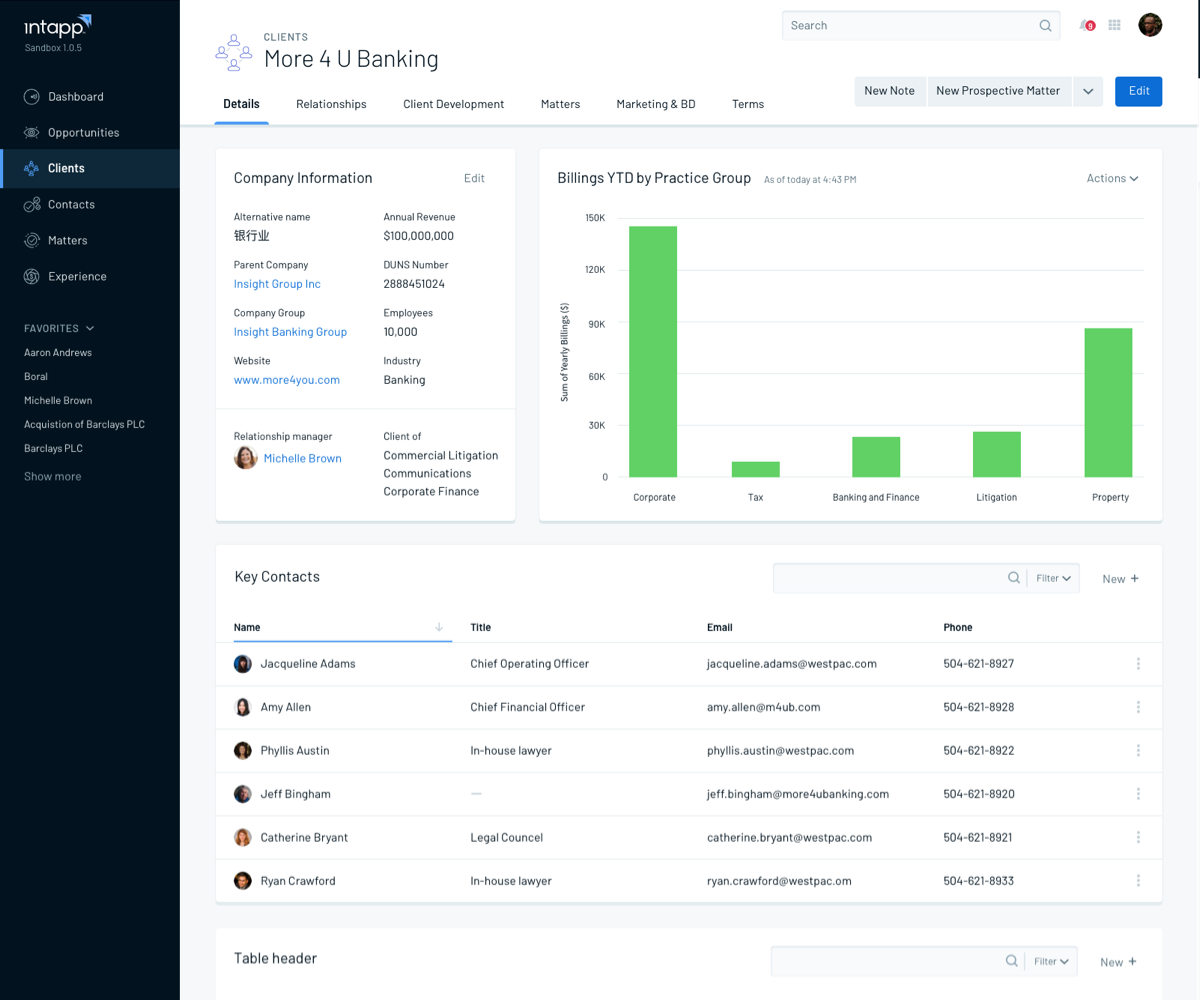Click the Dashboard sidebar icon
Image resolution: width=1200 pixels, height=1000 pixels.
[x=31, y=97]
